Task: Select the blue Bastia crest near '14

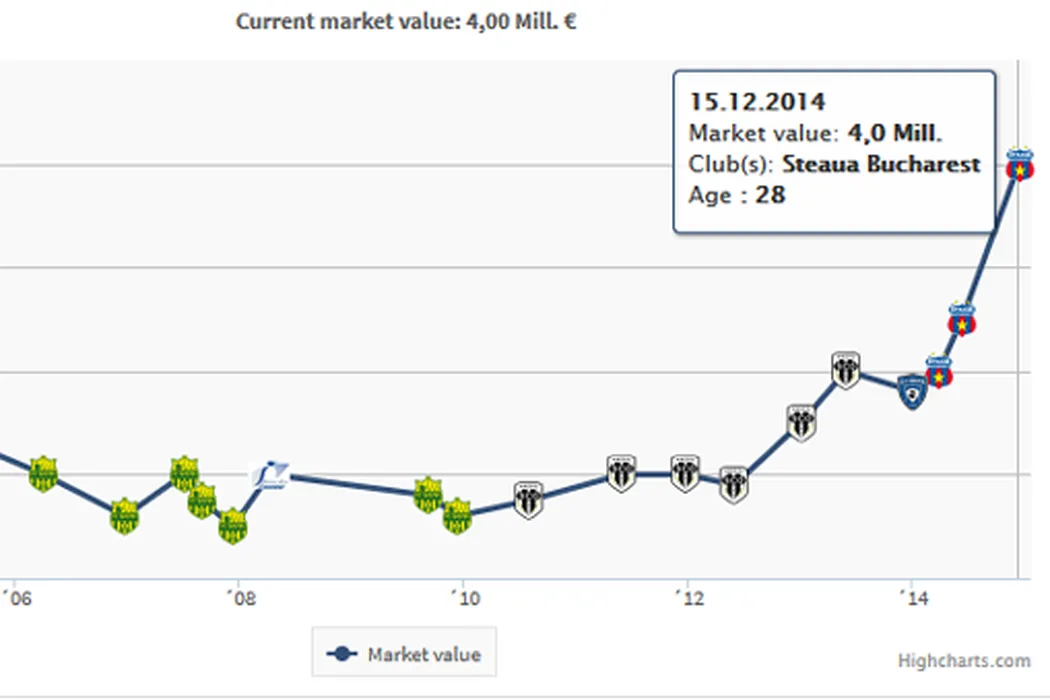Action: pyautogui.click(x=912, y=393)
